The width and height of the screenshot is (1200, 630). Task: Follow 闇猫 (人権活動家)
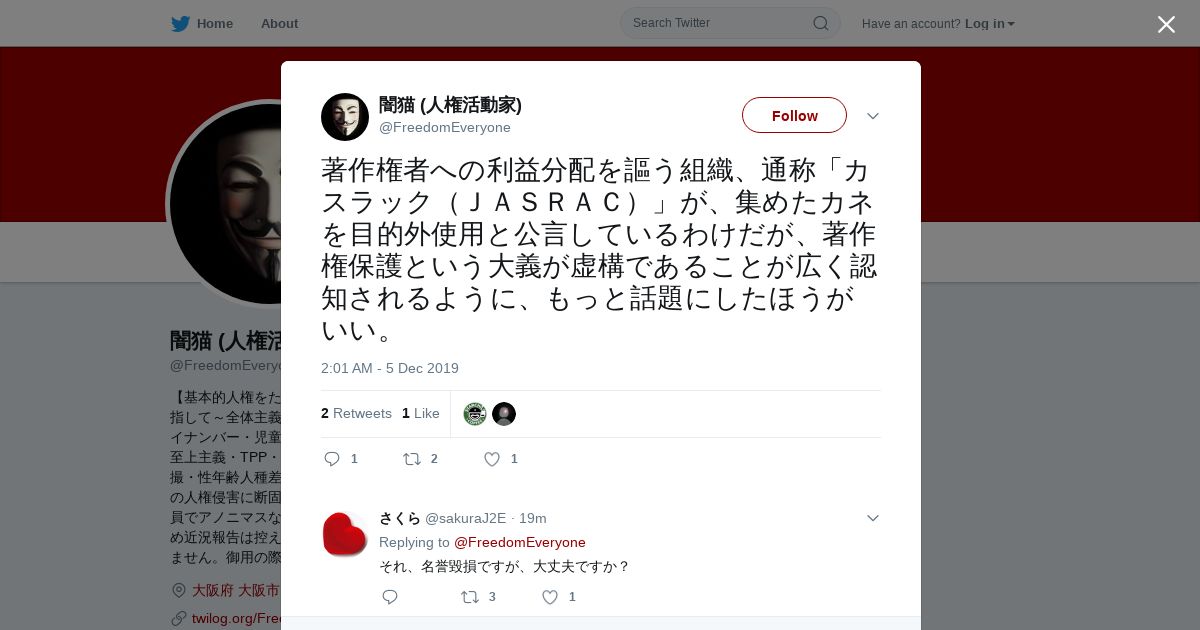coord(794,115)
